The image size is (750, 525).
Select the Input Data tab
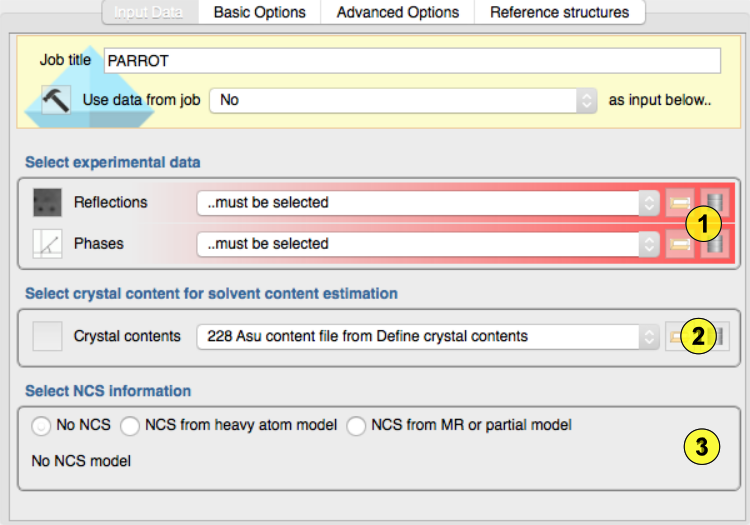(x=149, y=12)
